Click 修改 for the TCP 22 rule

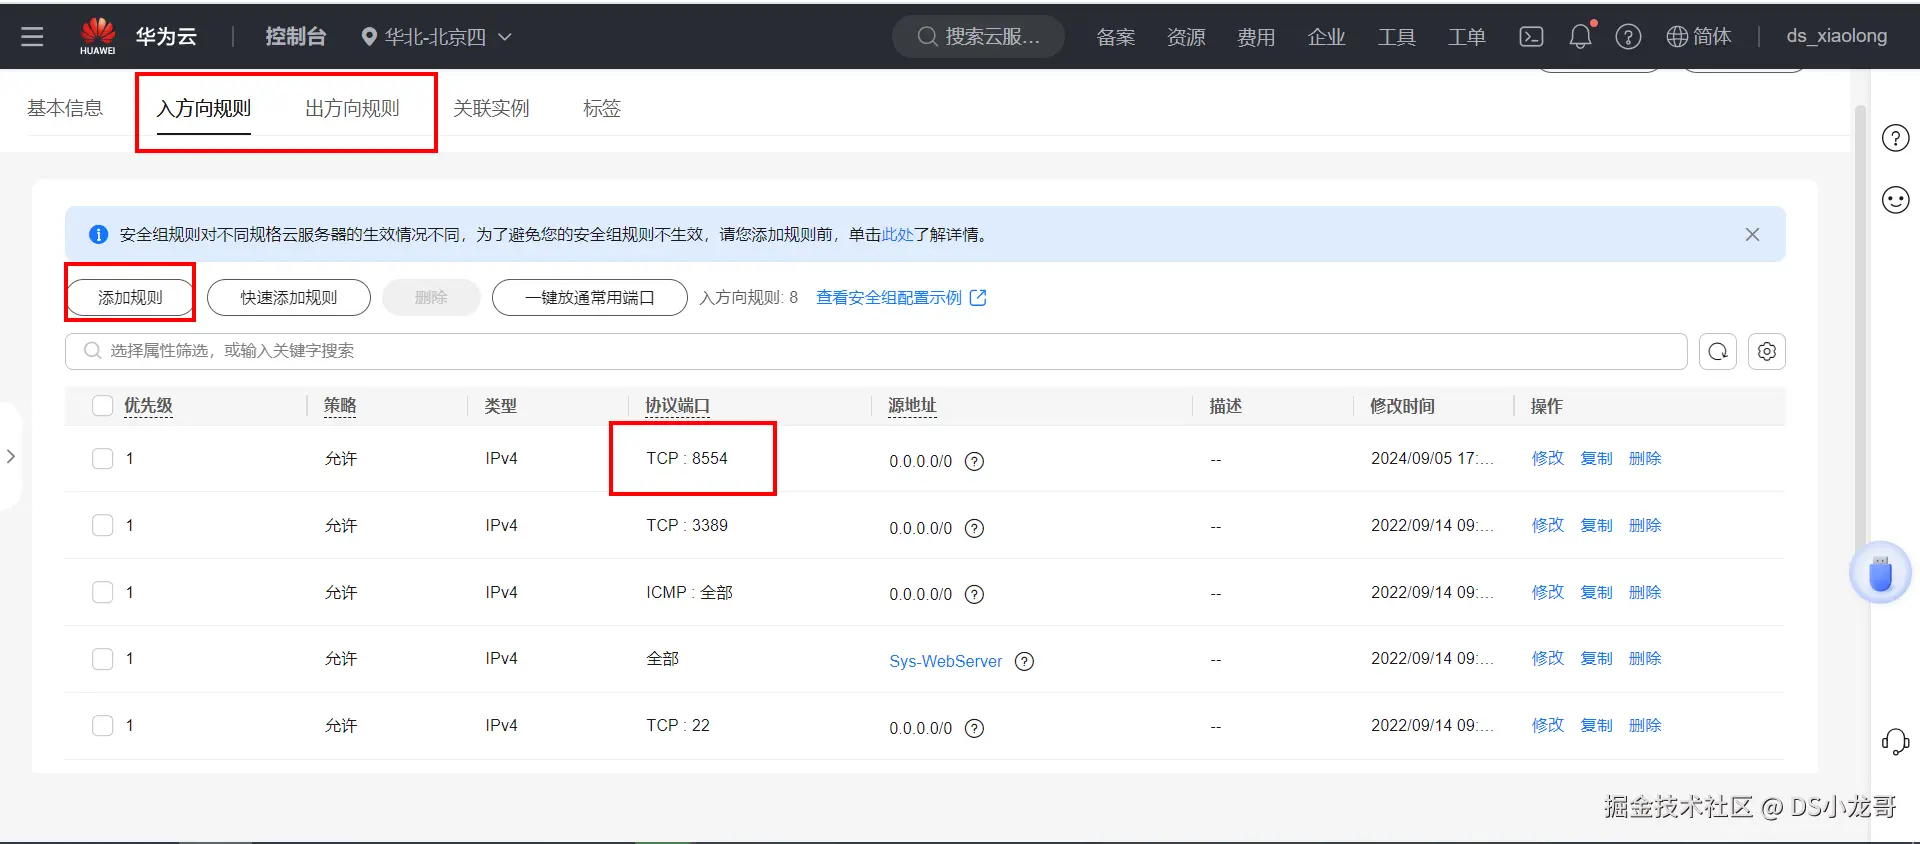click(1548, 725)
